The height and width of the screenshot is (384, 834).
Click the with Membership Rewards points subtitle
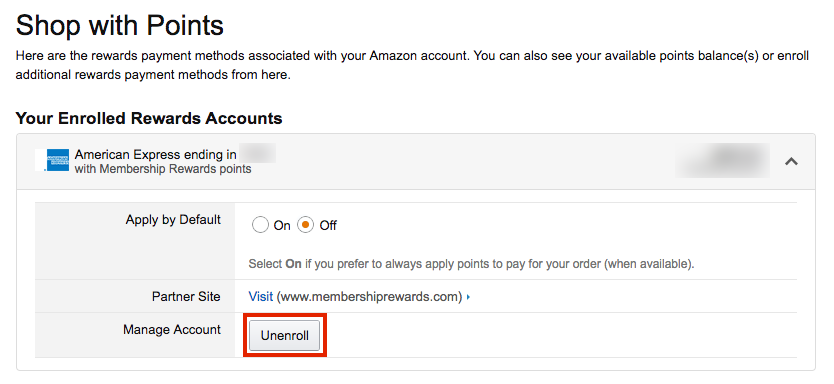coord(163,170)
